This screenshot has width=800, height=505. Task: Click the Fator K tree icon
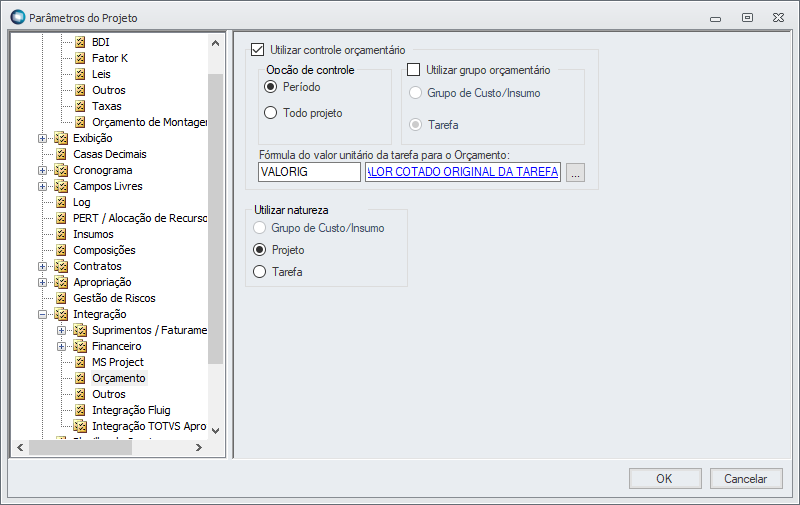[x=81, y=58]
